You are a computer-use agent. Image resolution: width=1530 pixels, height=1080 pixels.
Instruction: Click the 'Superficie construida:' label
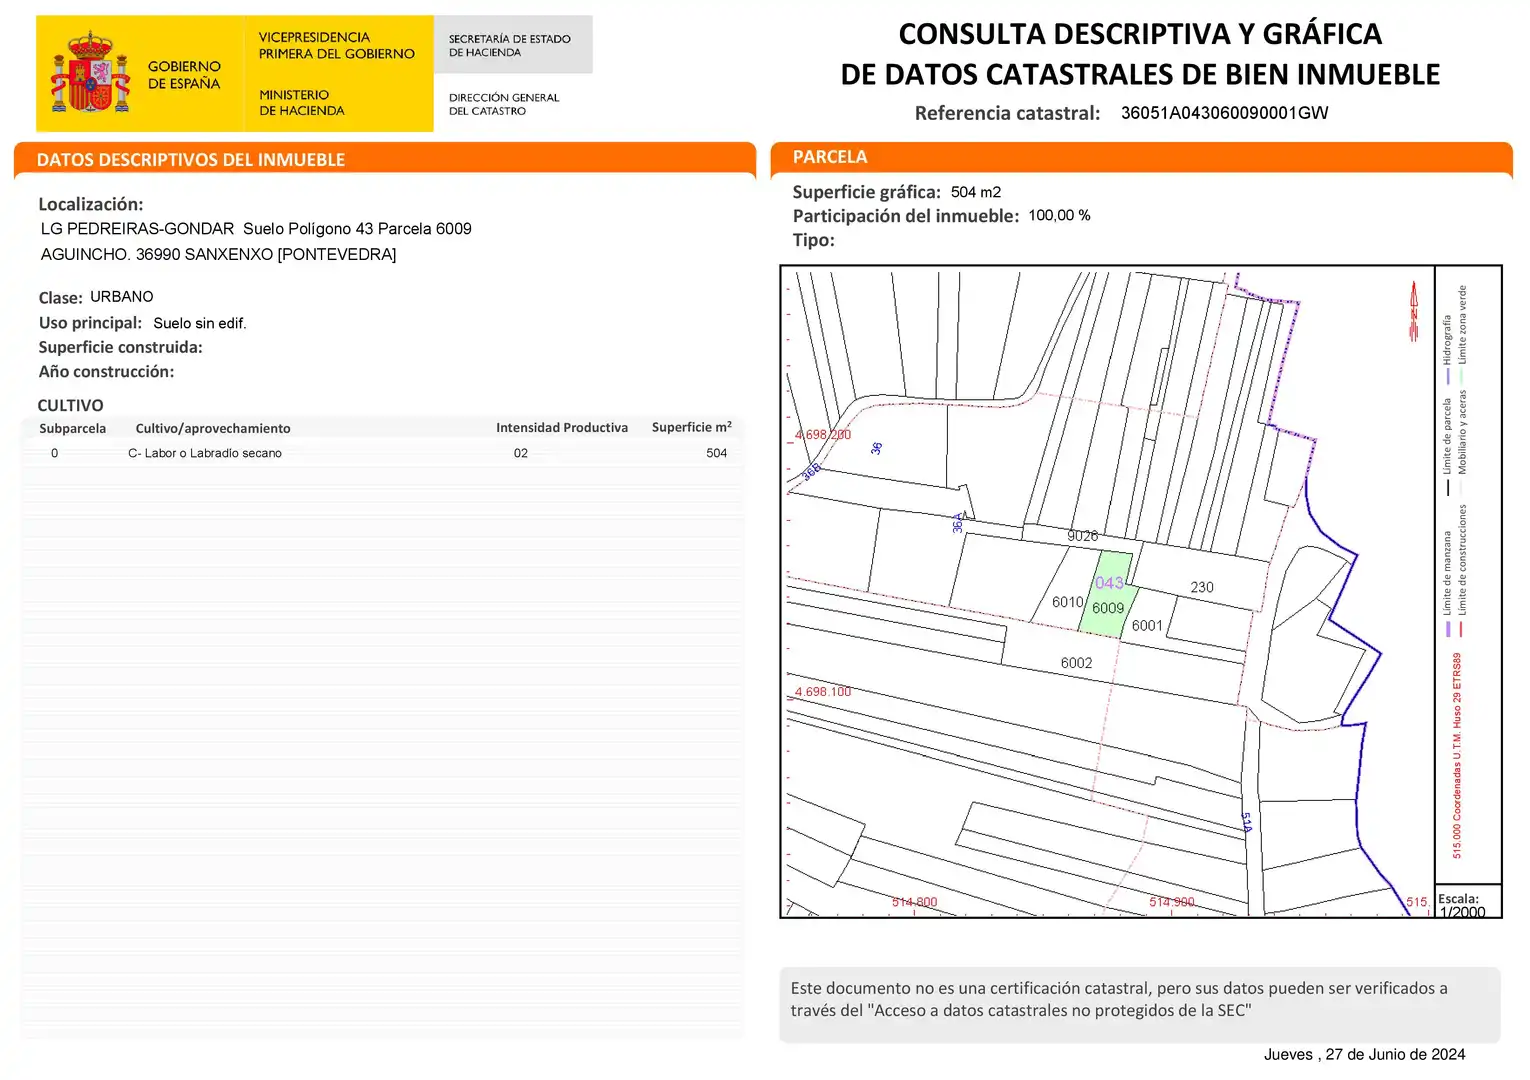pos(120,347)
